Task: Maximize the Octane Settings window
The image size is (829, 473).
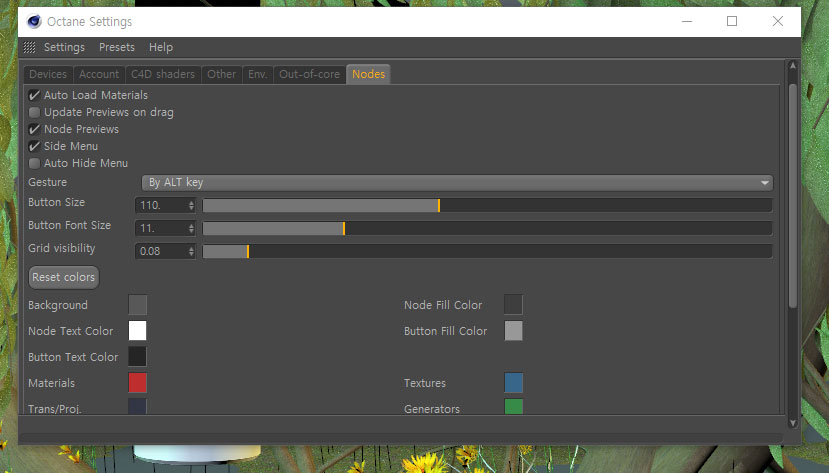Action: (732, 21)
